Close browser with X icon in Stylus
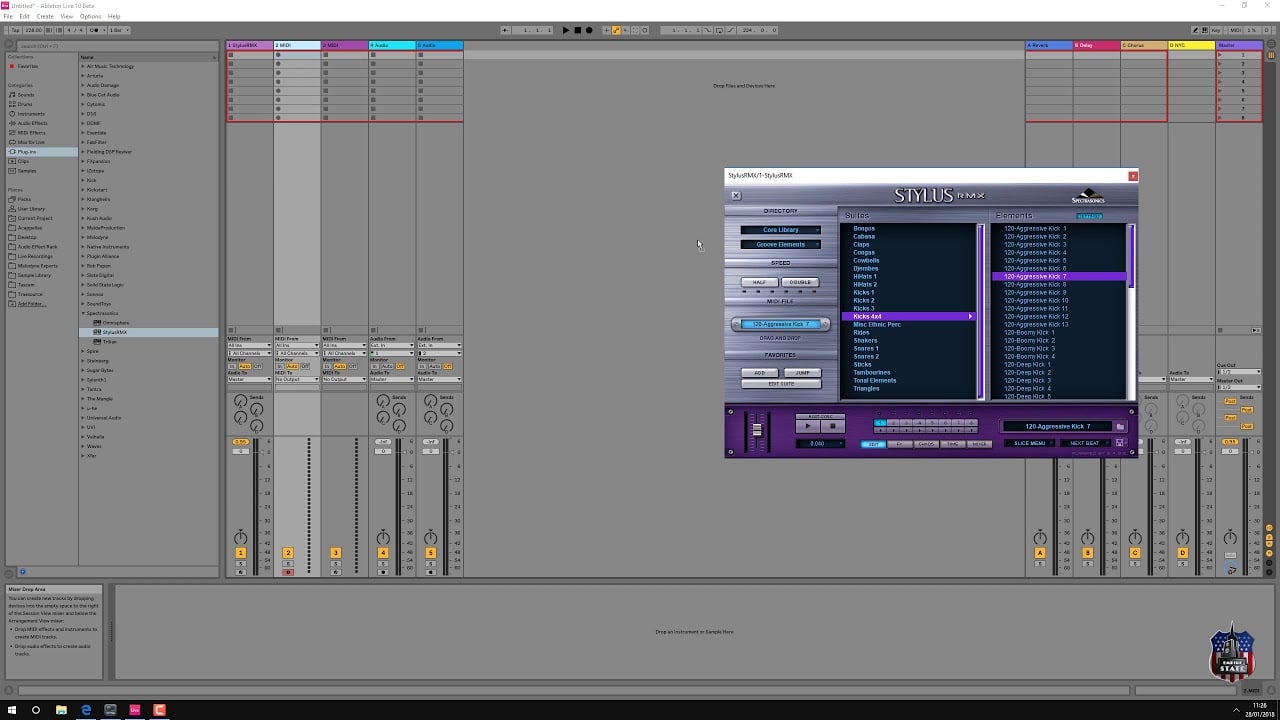 (736, 196)
